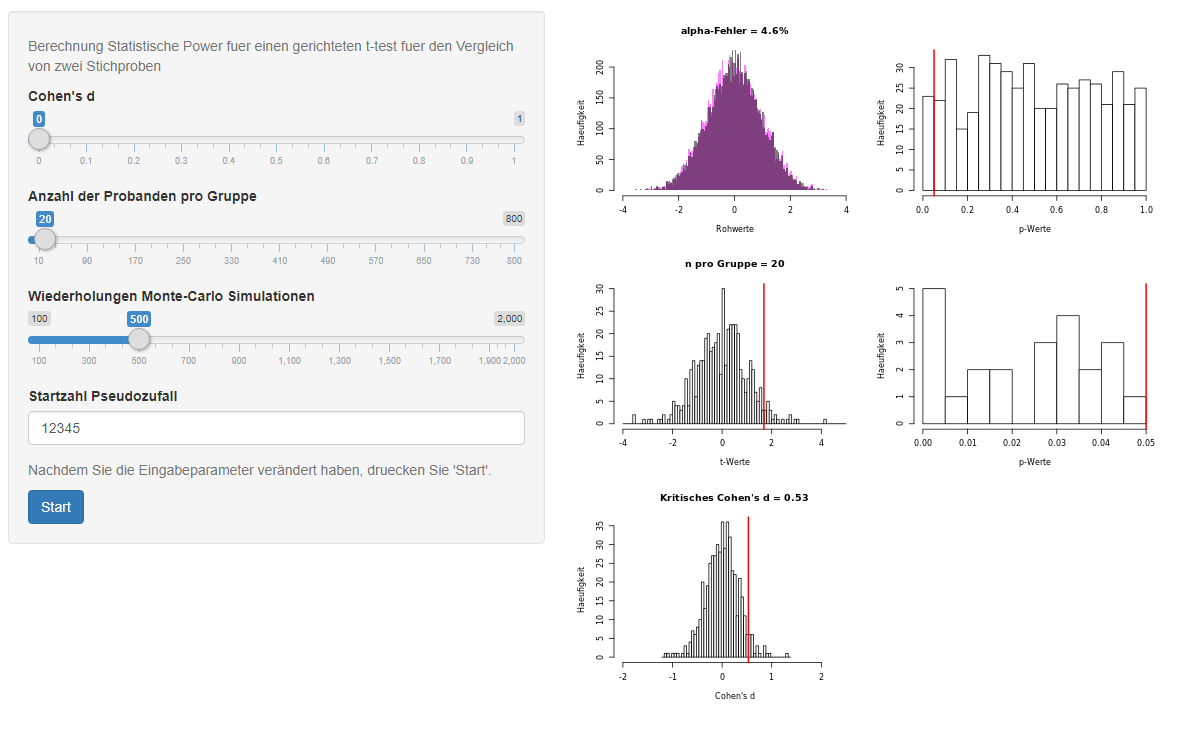Set Probanden slider track to 650
1196x752 pixels.
click(x=424, y=239)
